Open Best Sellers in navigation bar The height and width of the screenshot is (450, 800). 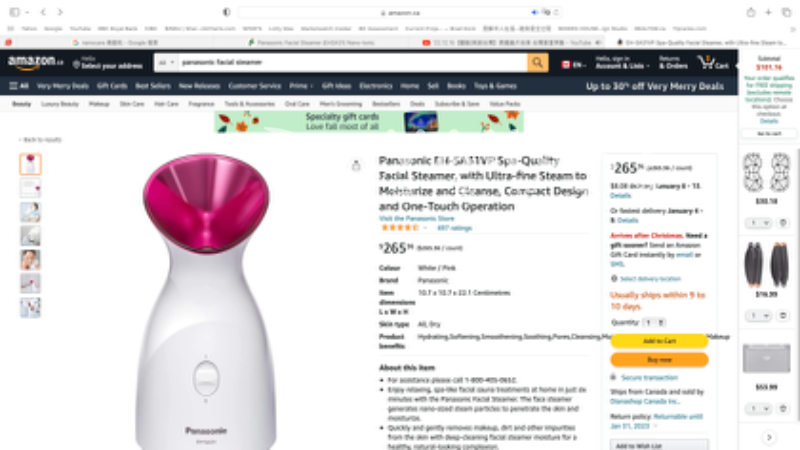[153, 86]
